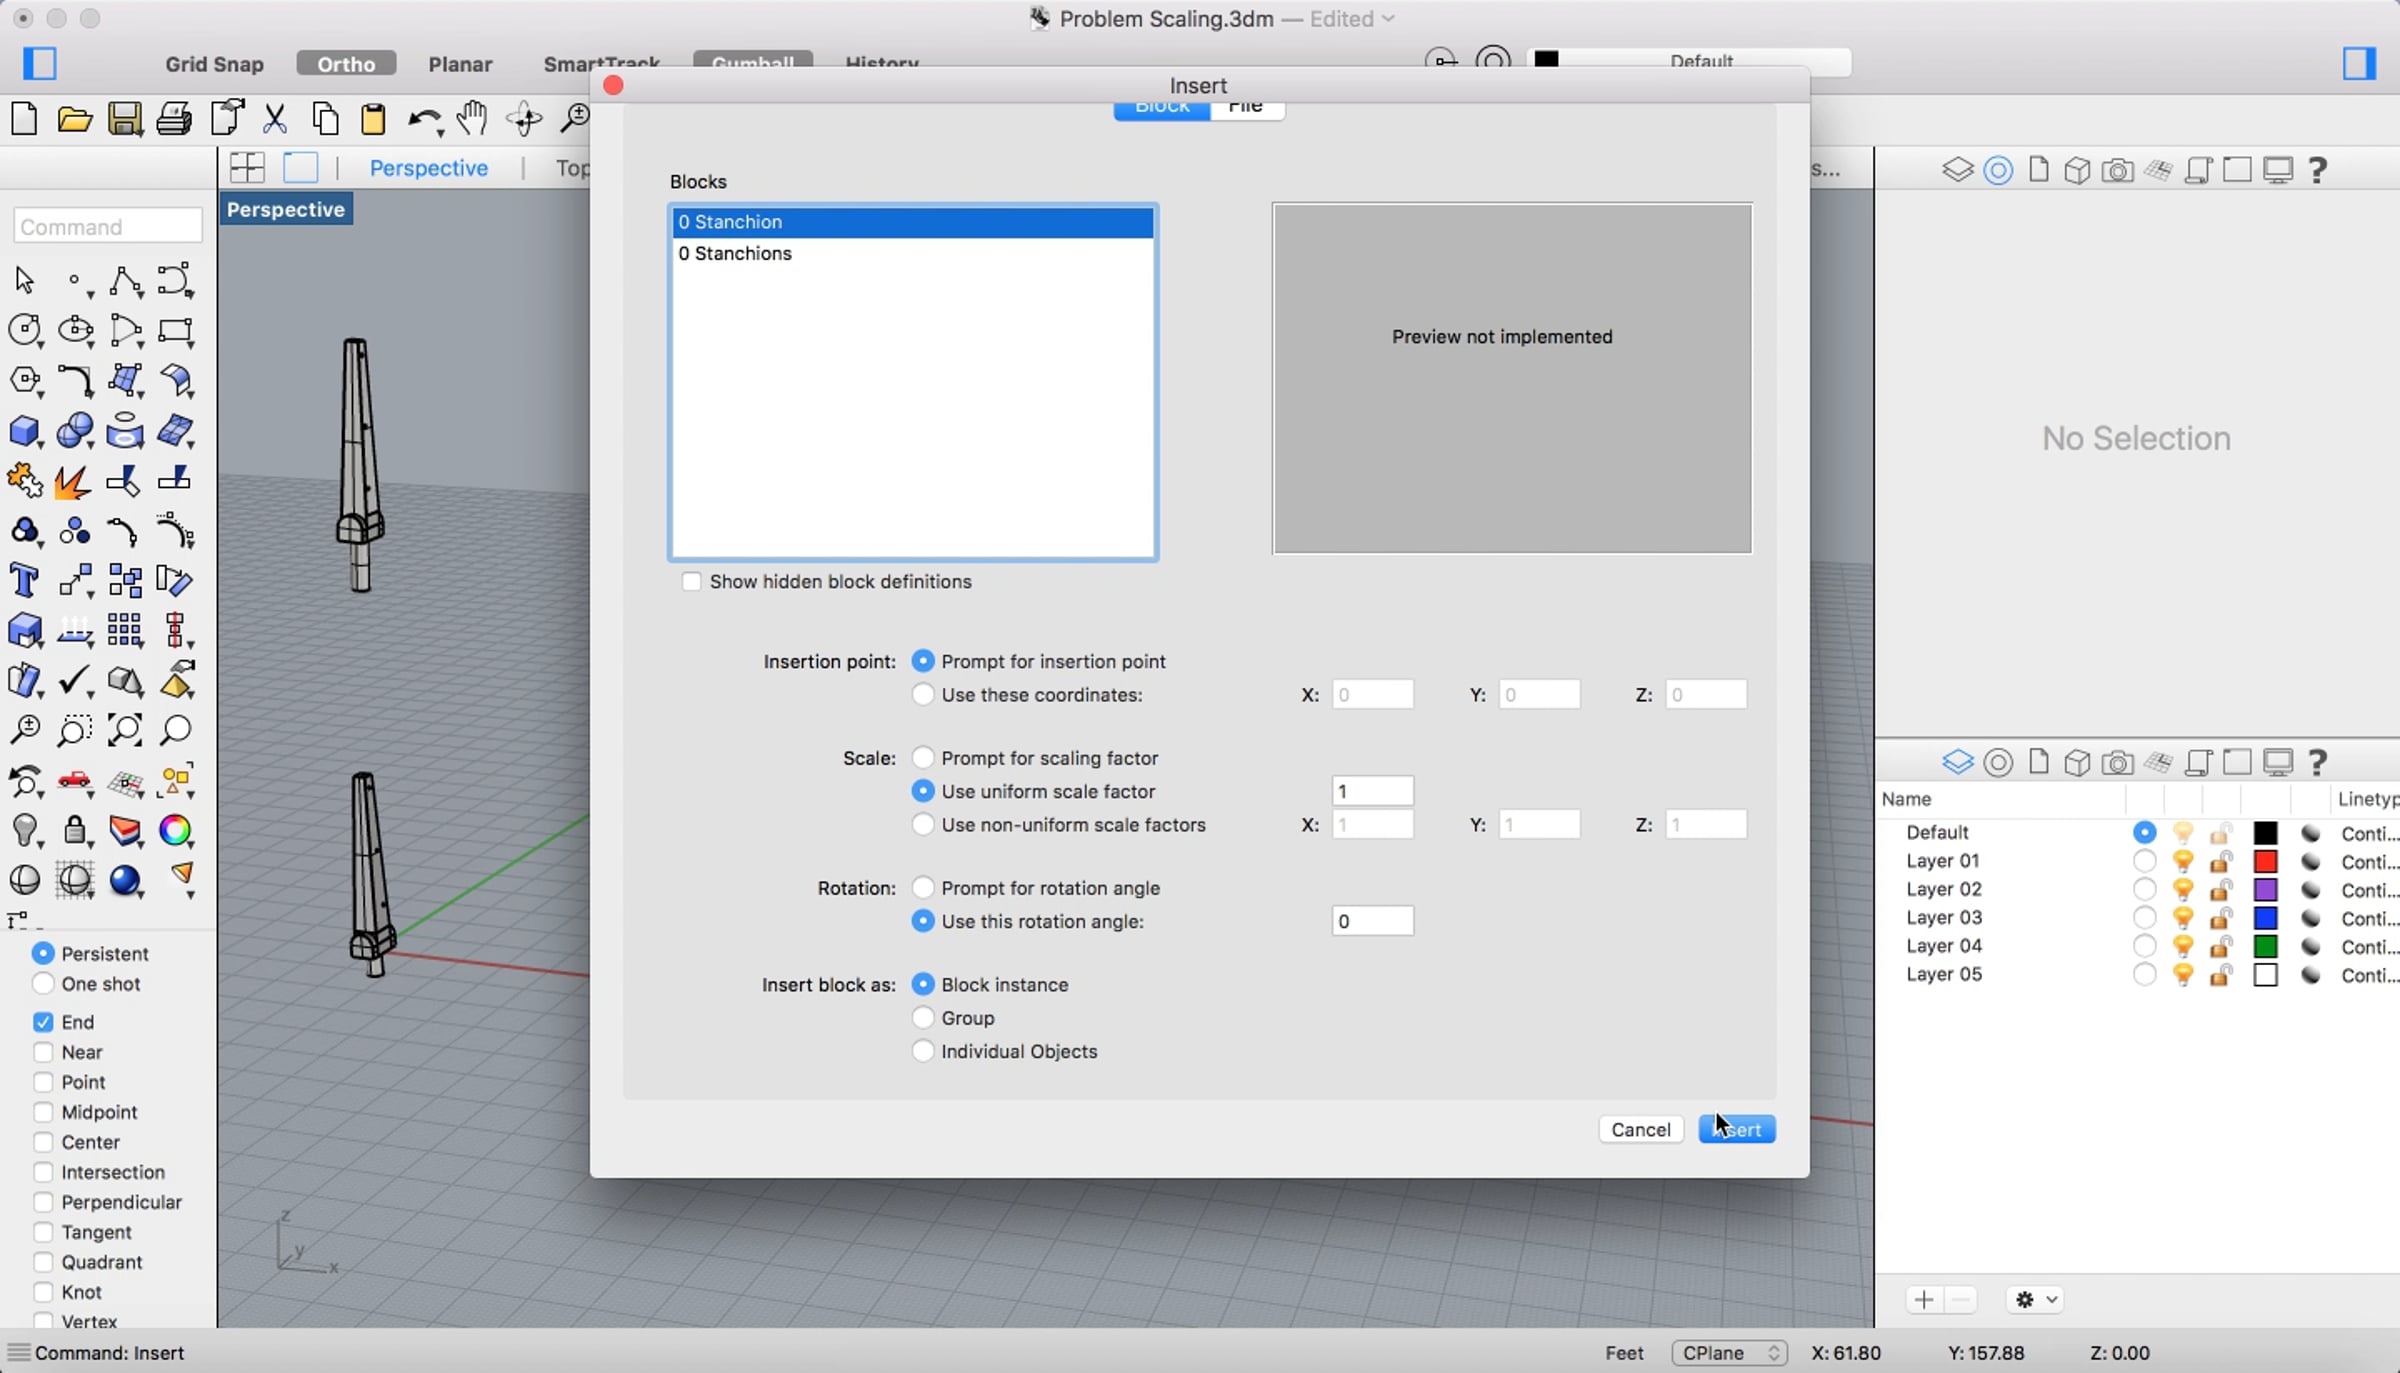Select the Text tool icon

tap(24, 581)
